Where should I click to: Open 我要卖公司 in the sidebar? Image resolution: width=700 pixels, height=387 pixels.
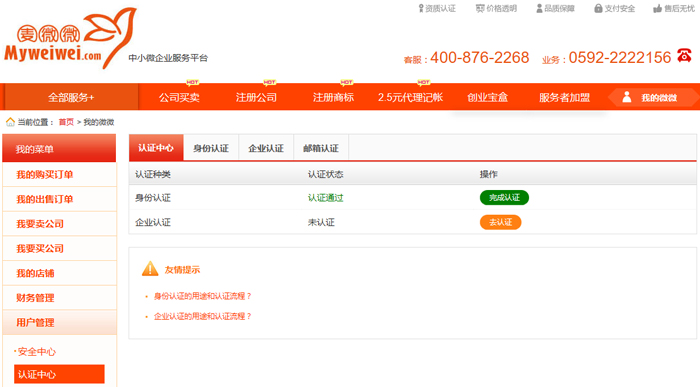click(x=59, y=224)
